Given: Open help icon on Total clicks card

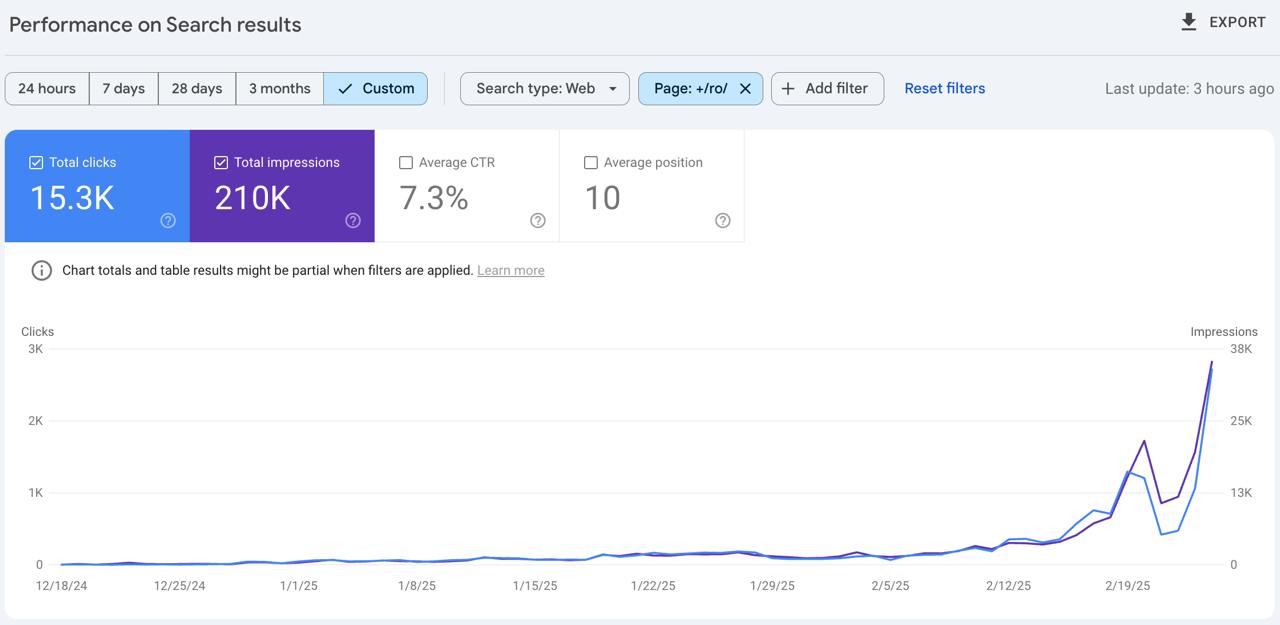Looking at the screenshot, I should pyautogui.click(x=168, y=221).
